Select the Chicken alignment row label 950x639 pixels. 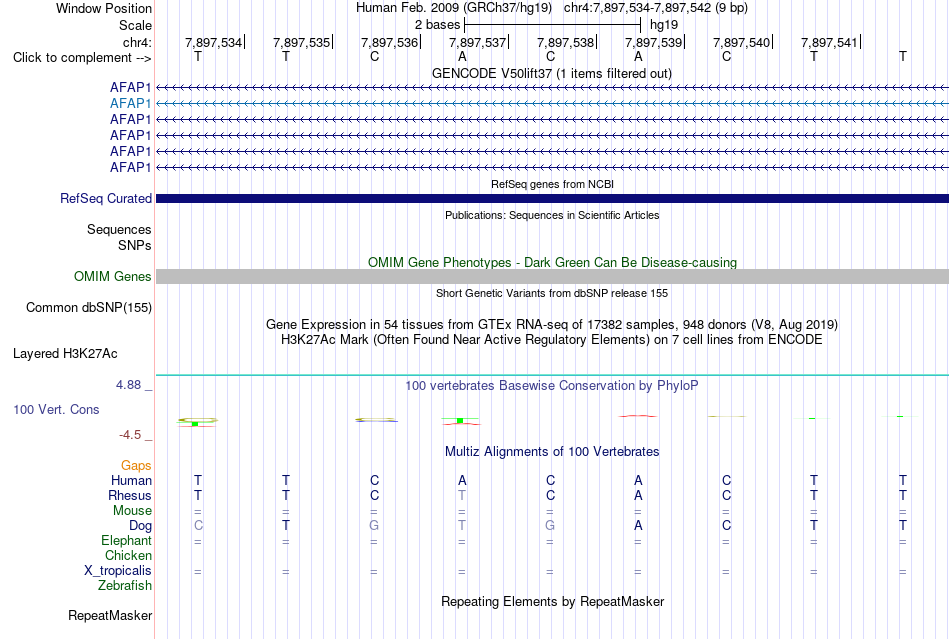pyautogui.click(x=128, y=555)
